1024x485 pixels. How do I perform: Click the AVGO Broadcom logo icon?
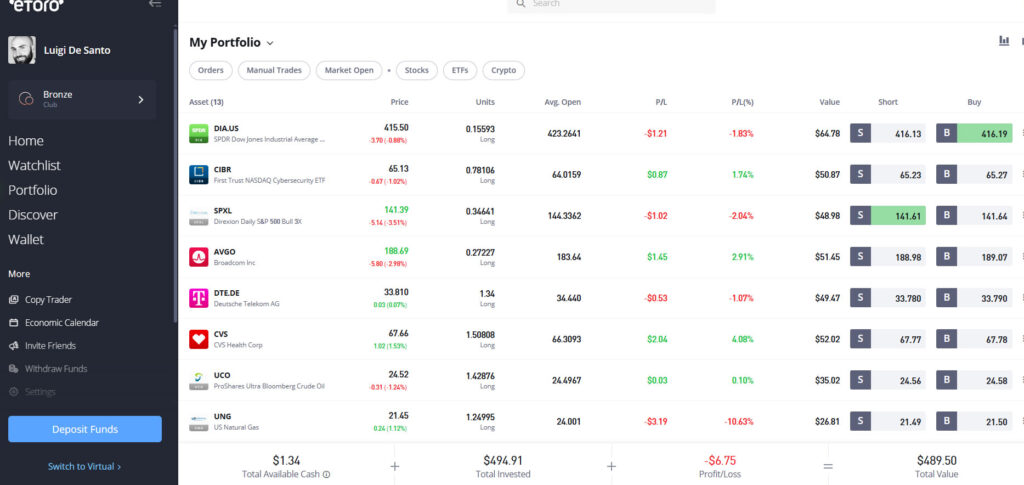pos(198,257)
